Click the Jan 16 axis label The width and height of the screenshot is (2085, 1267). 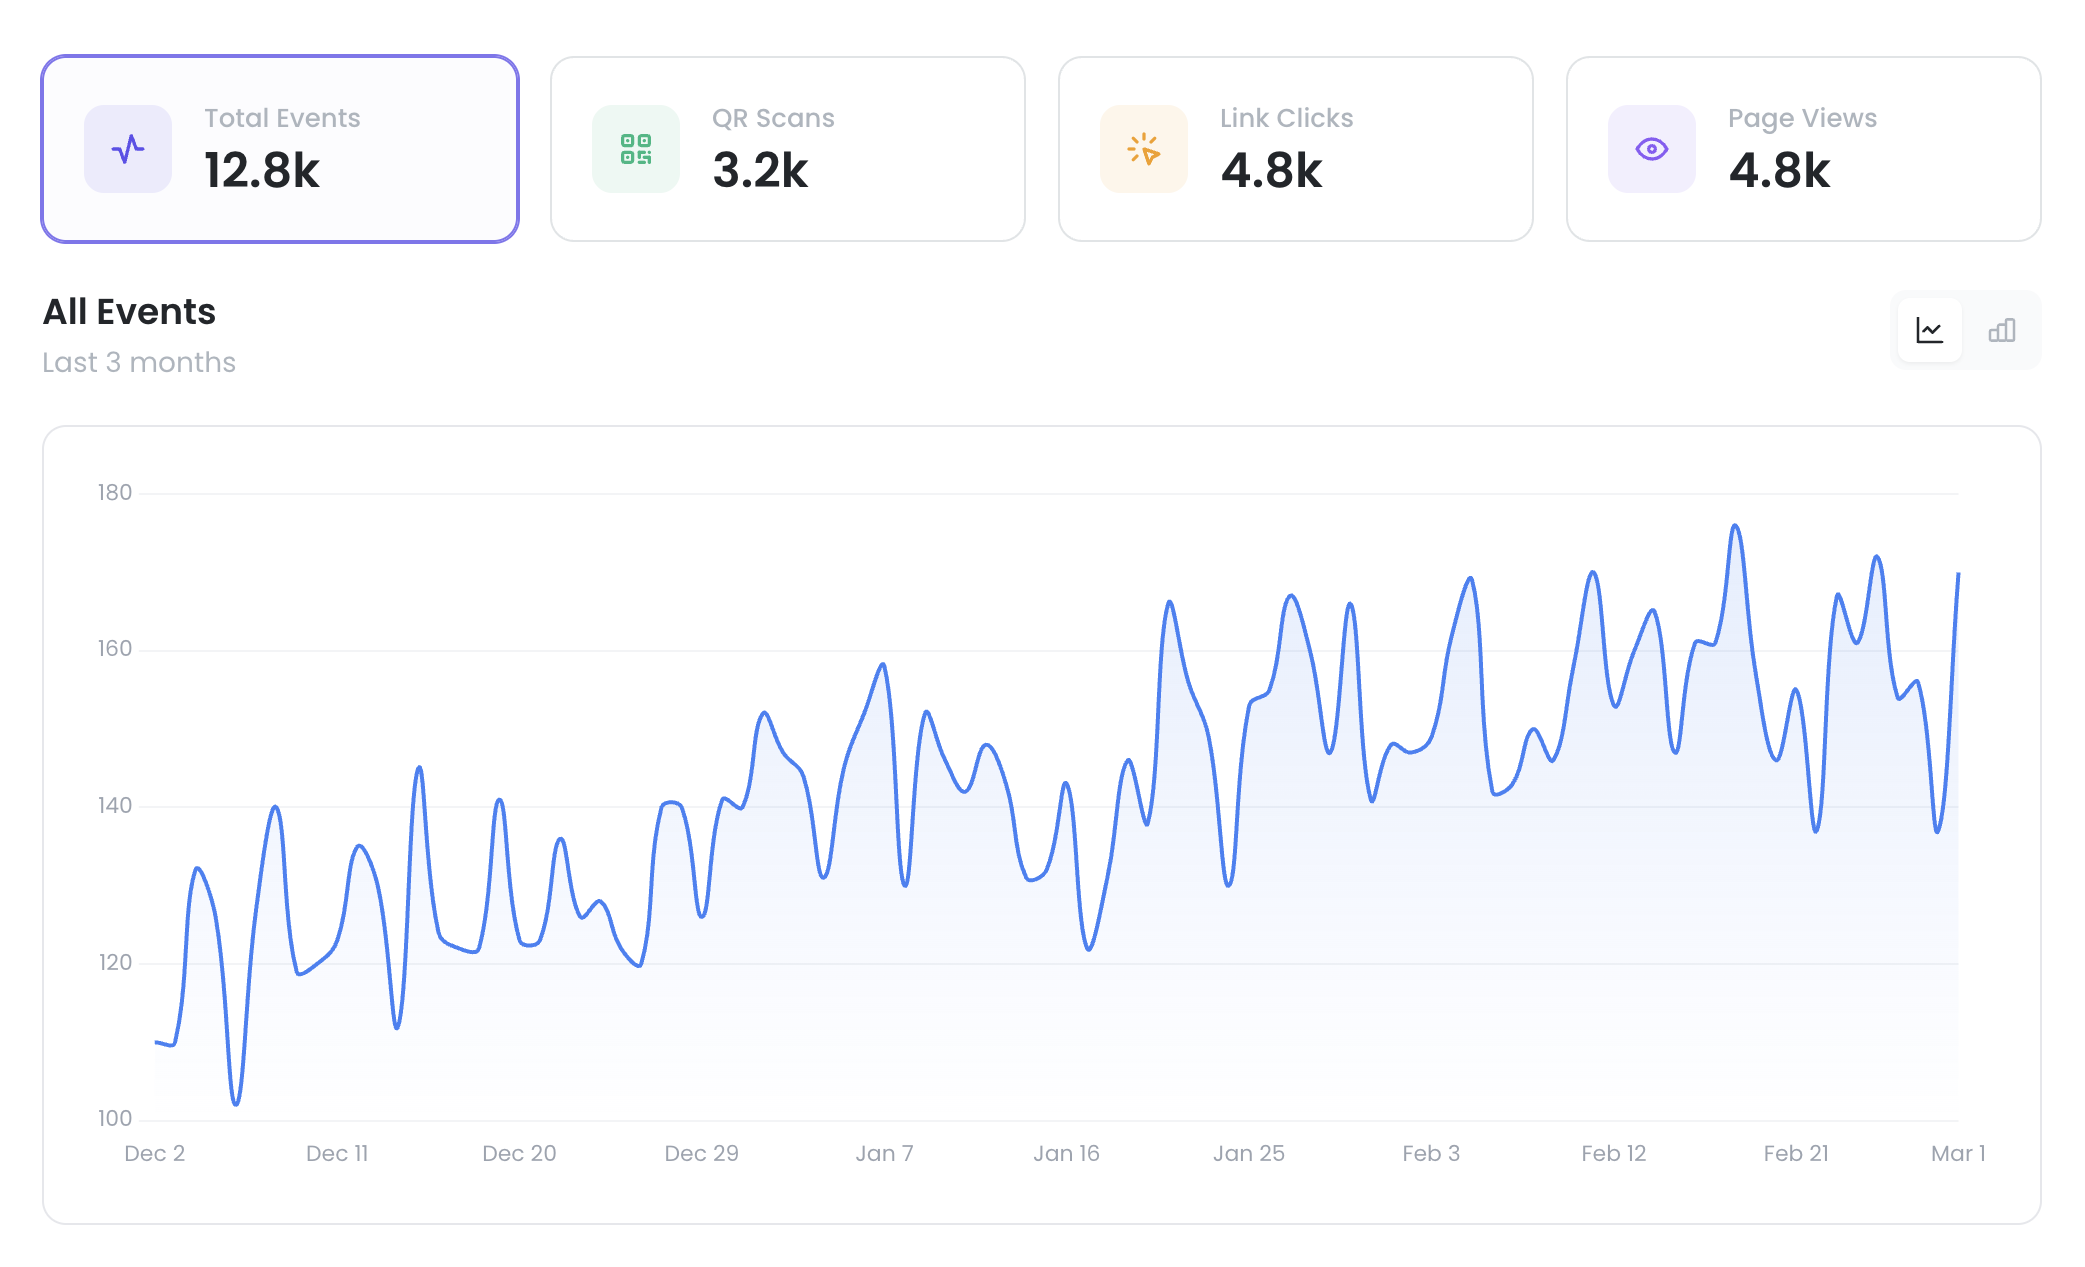(1066, 1153)
